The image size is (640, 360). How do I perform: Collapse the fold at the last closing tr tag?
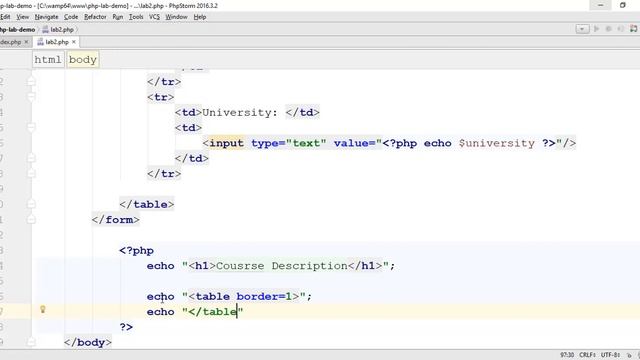[x=31, y=173]
